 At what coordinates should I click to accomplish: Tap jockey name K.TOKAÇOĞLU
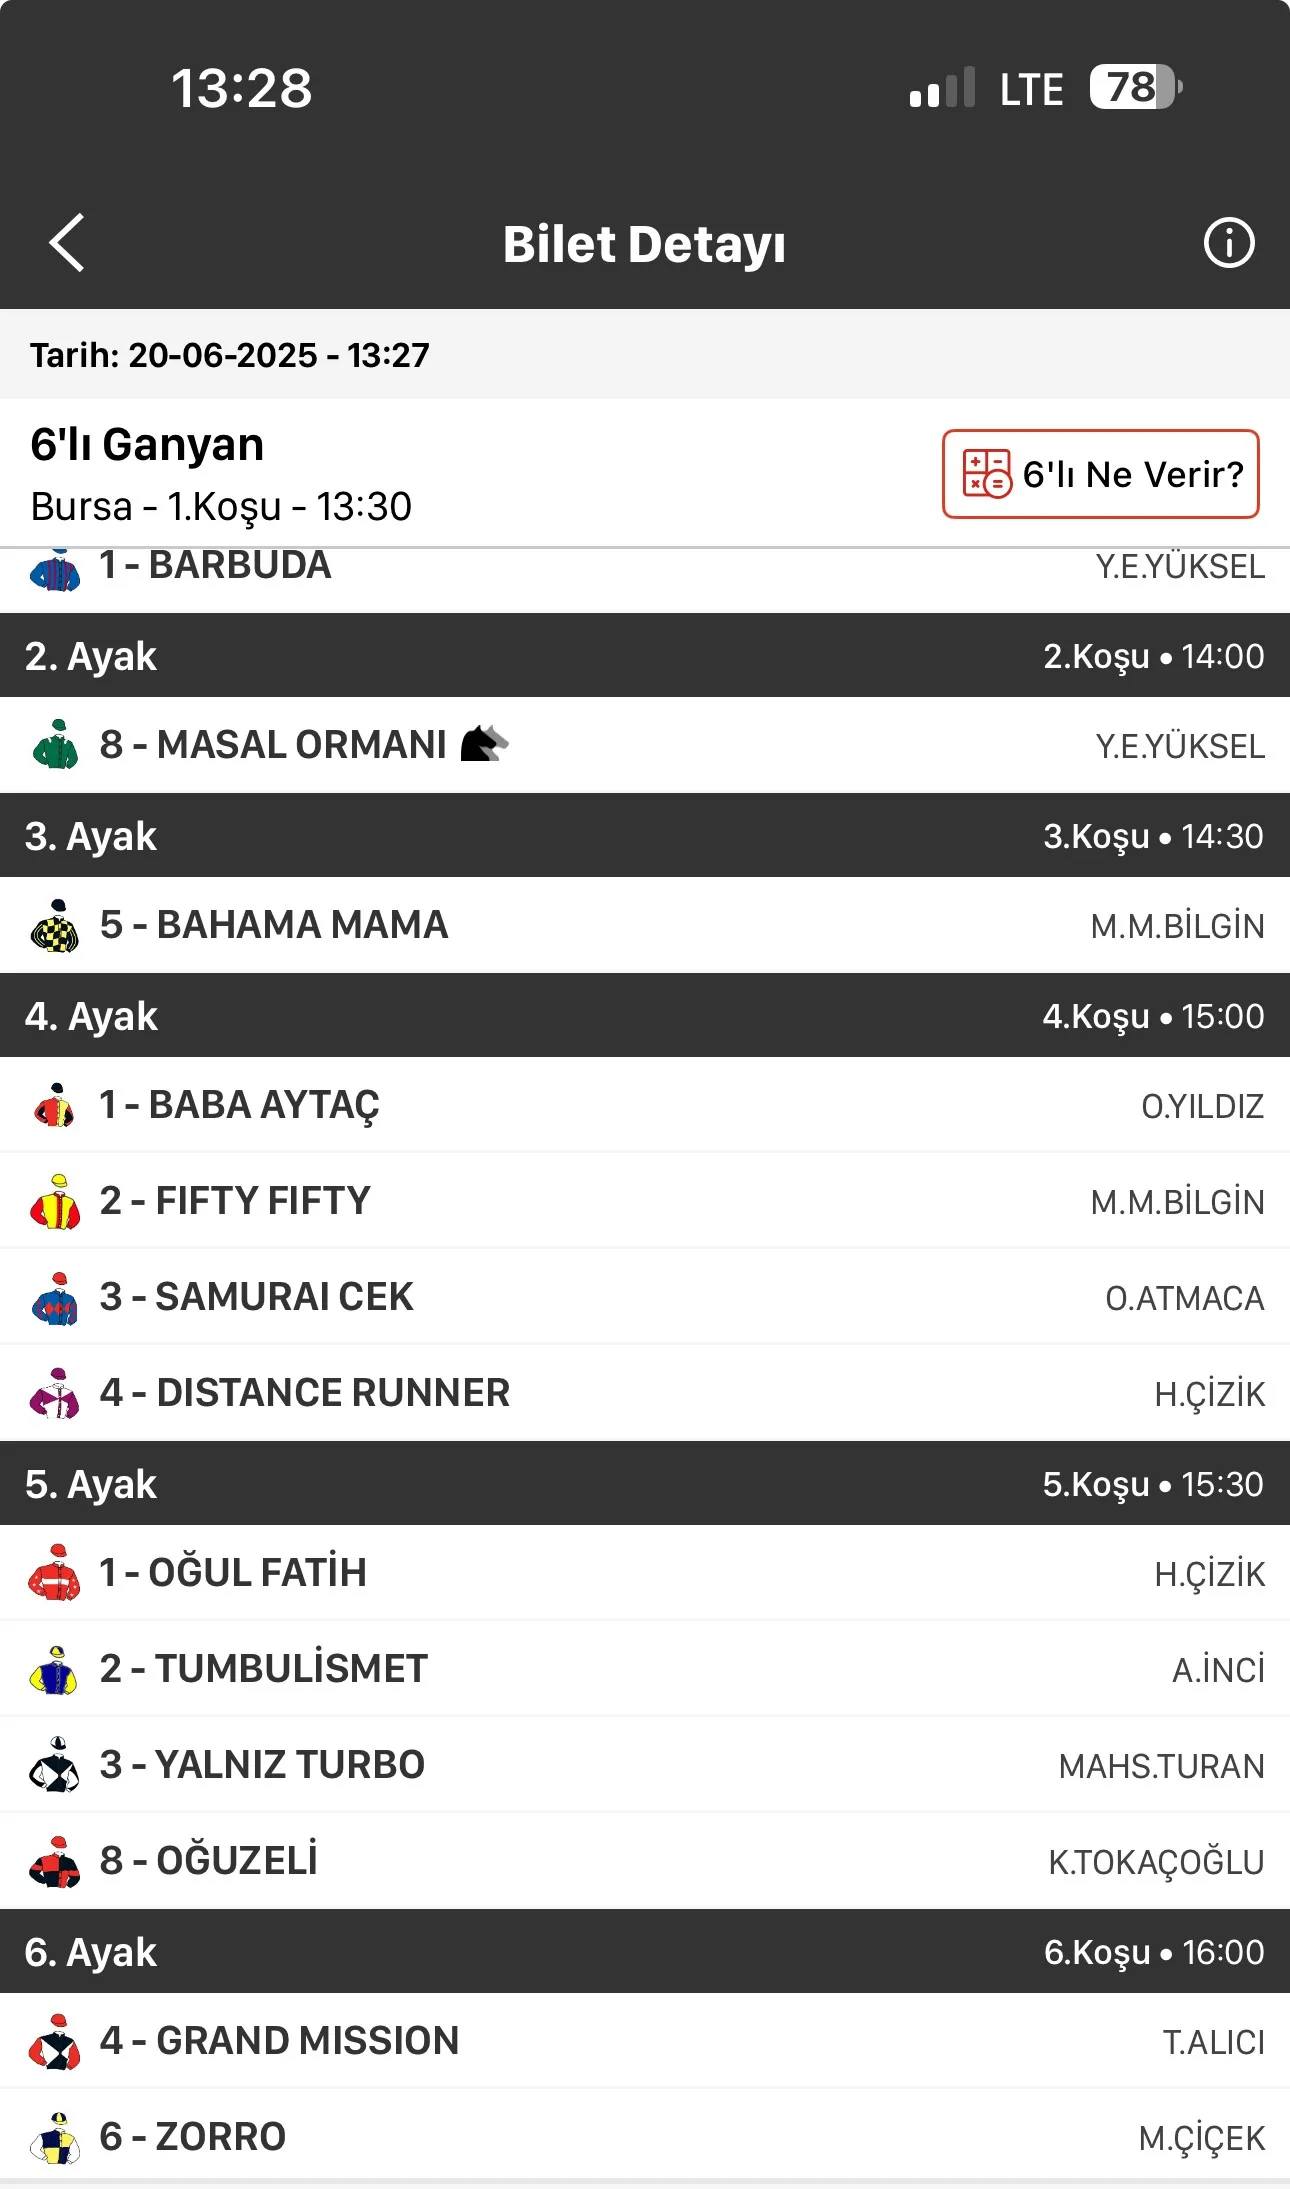(1155, 1862)
